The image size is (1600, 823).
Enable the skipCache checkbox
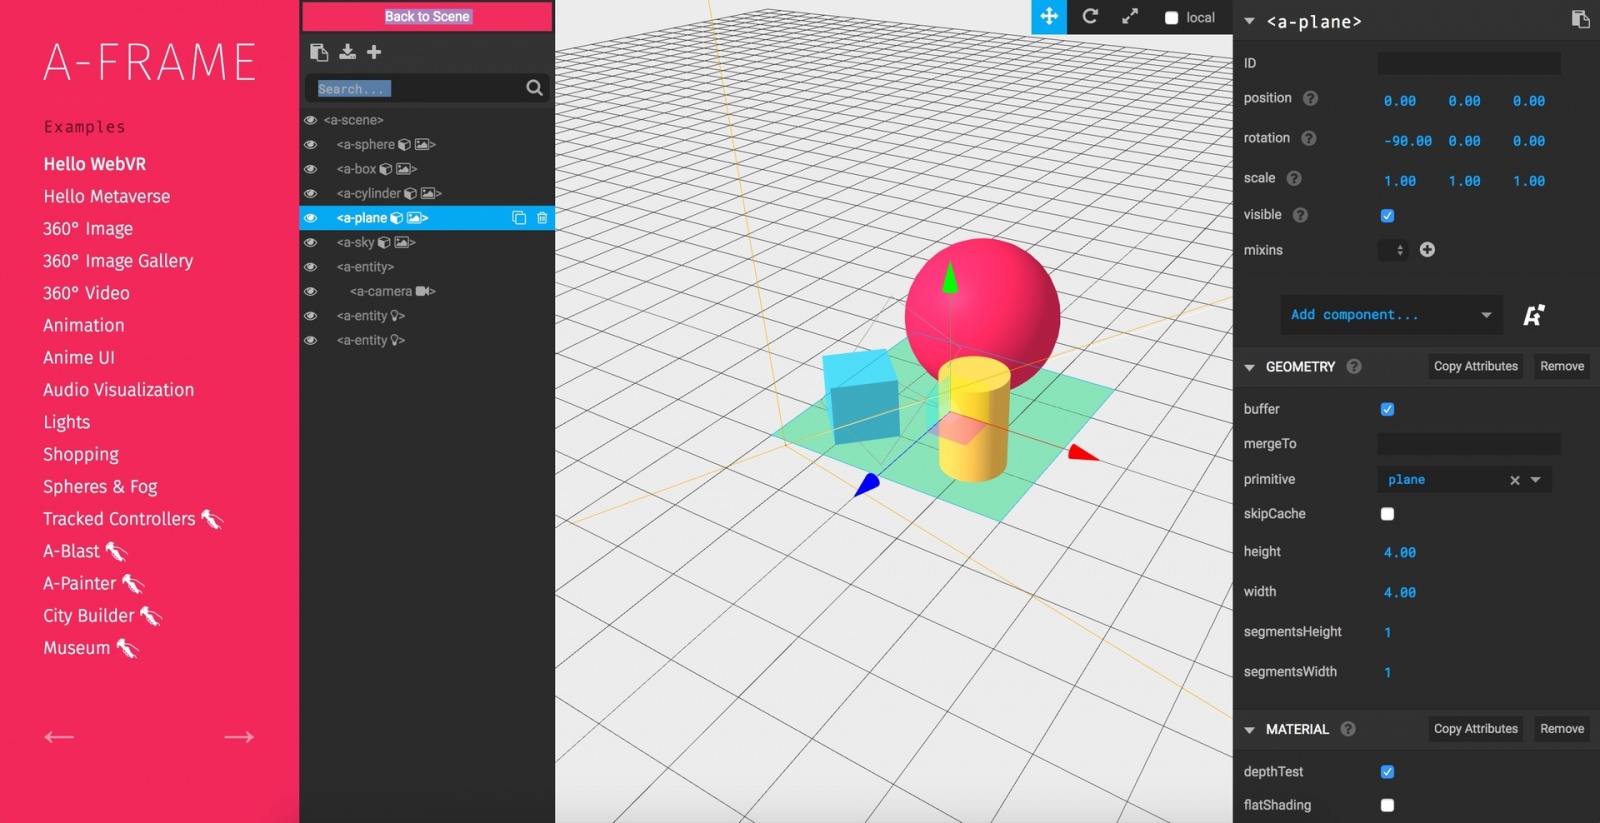tap(1387, 514)
